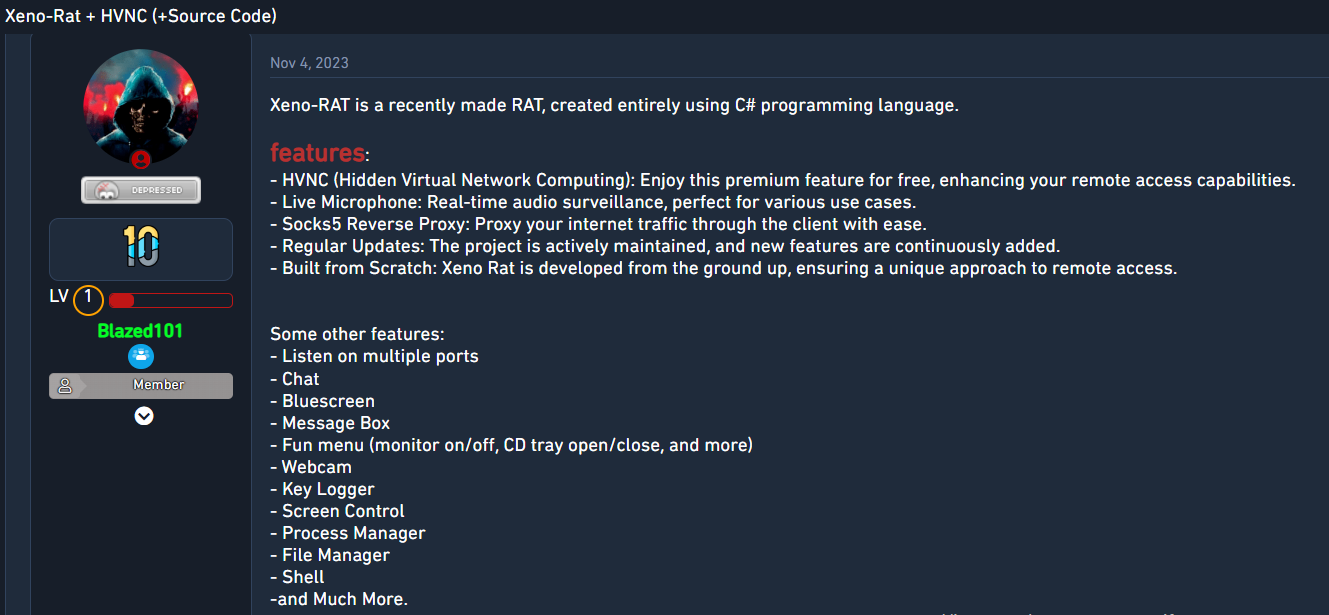The width and height of the screenshot is (1329, 615).
Task: Click the "File Manager" list entry
Action: point(335,555)
